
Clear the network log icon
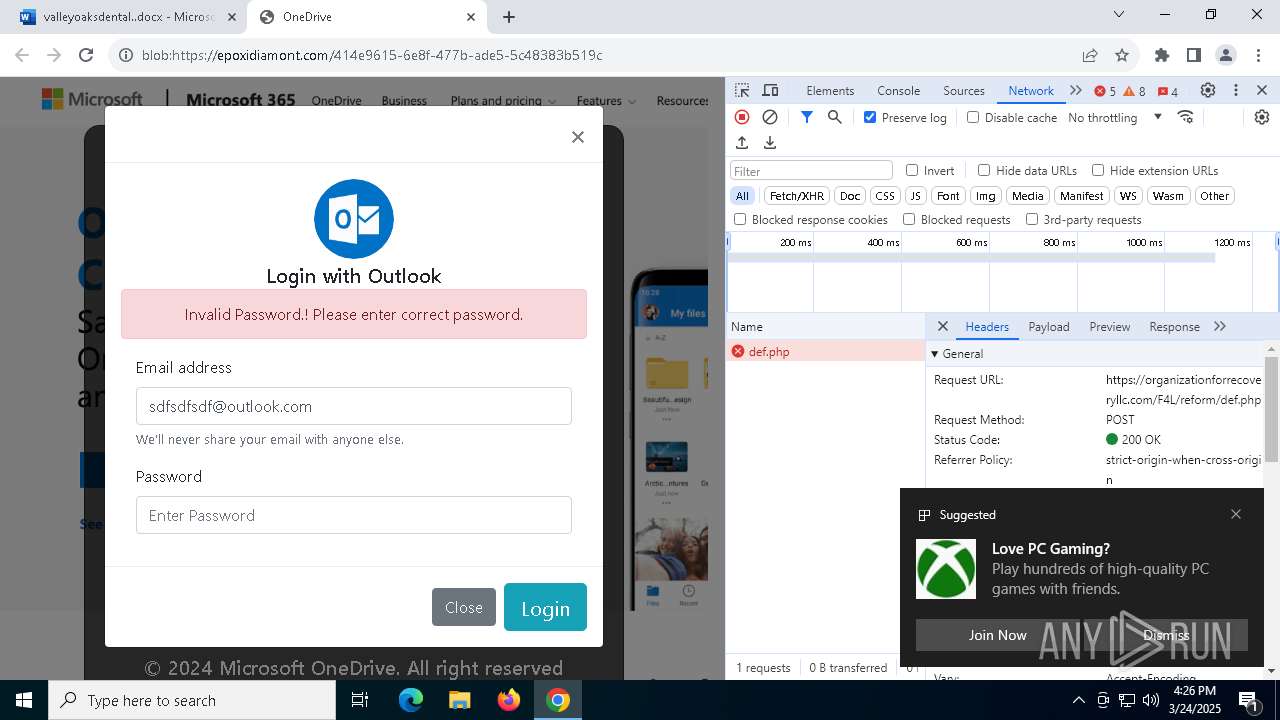point(770,117)
